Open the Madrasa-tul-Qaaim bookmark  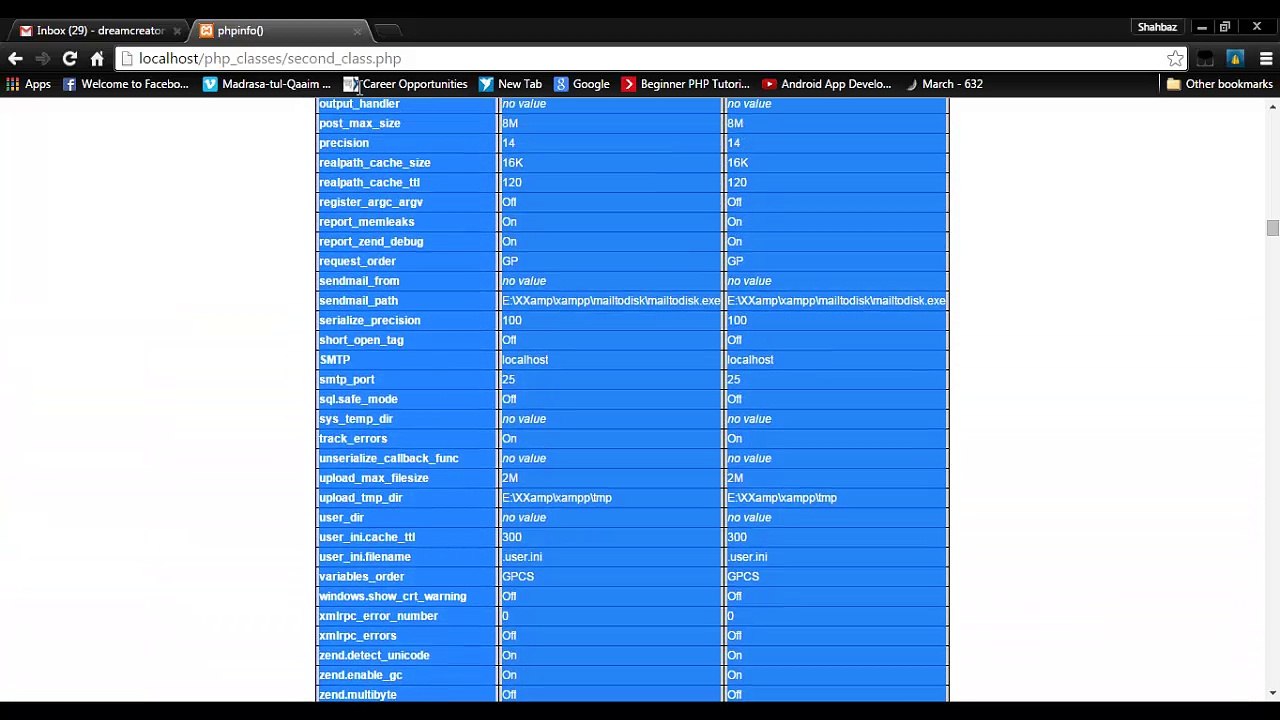click(x=266, y=84)
